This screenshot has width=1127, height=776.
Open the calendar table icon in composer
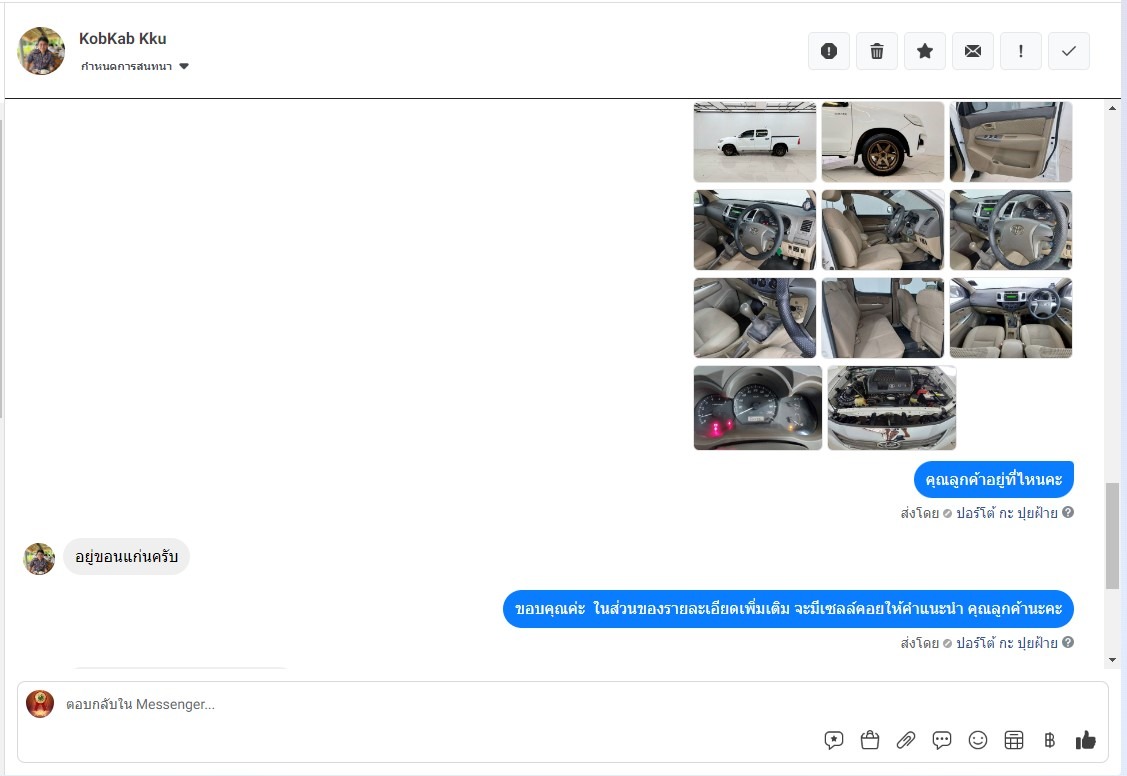point(1013,740)
